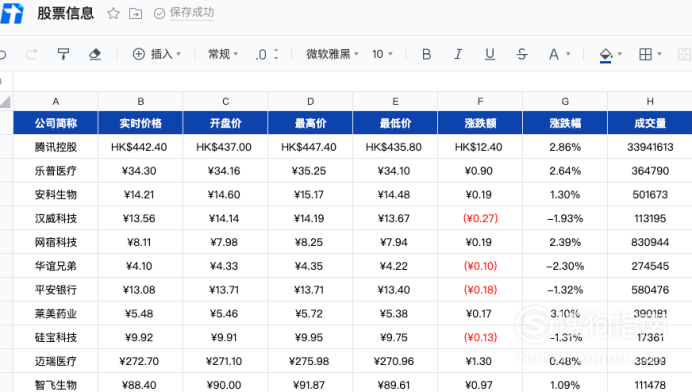Open the 插入 insert menu
This screenshot has width=692, height=392.
pyautogui.click(x=157, y=54)
